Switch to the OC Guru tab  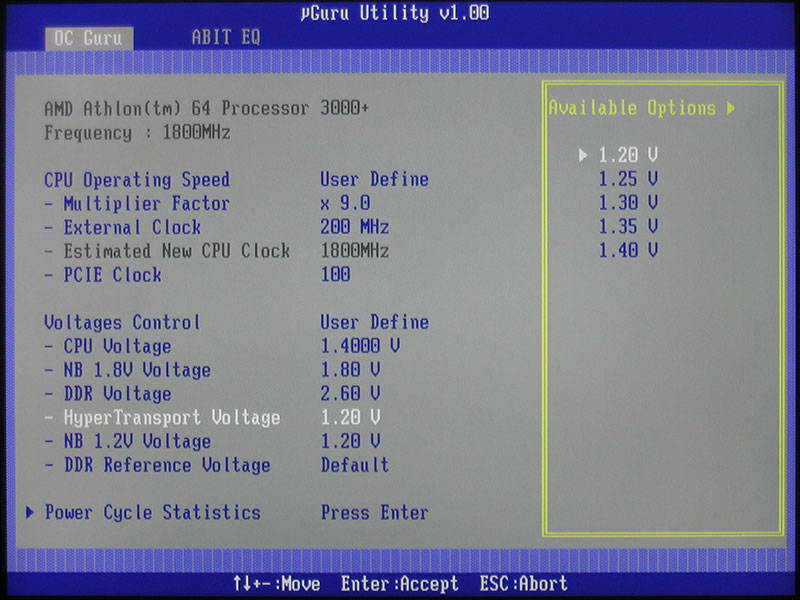point(89,38)
